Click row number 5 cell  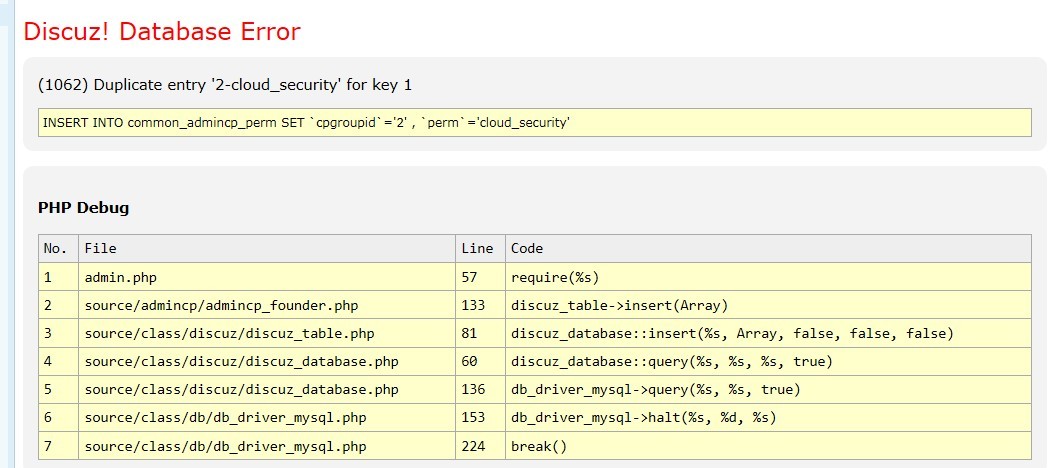(x=59, y=390)
